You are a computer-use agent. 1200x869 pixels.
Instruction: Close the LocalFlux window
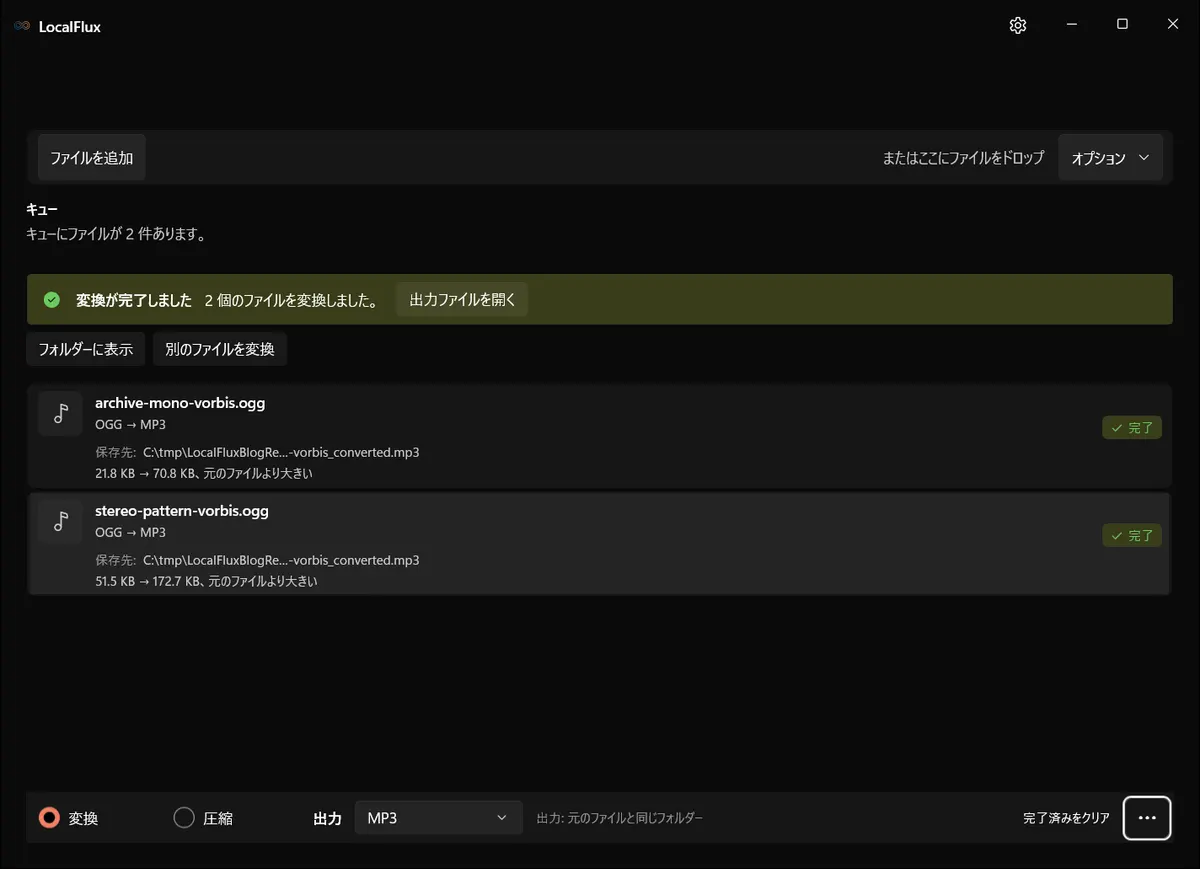click(1173, 25)
